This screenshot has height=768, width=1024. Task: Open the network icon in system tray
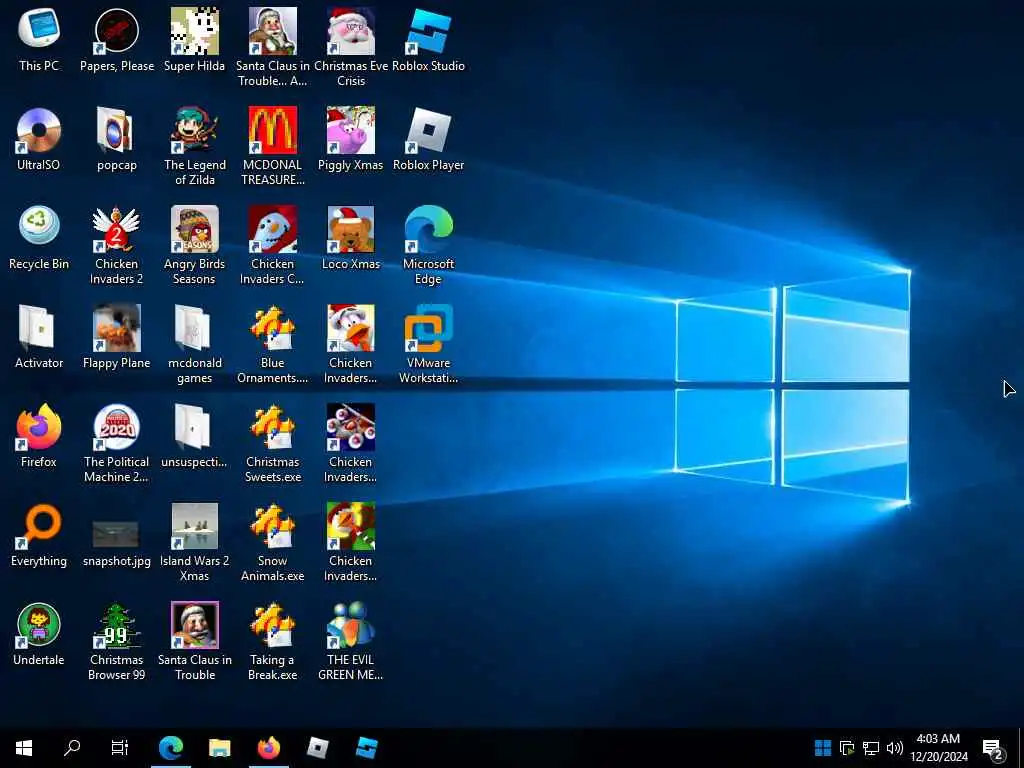click(871, 748)
